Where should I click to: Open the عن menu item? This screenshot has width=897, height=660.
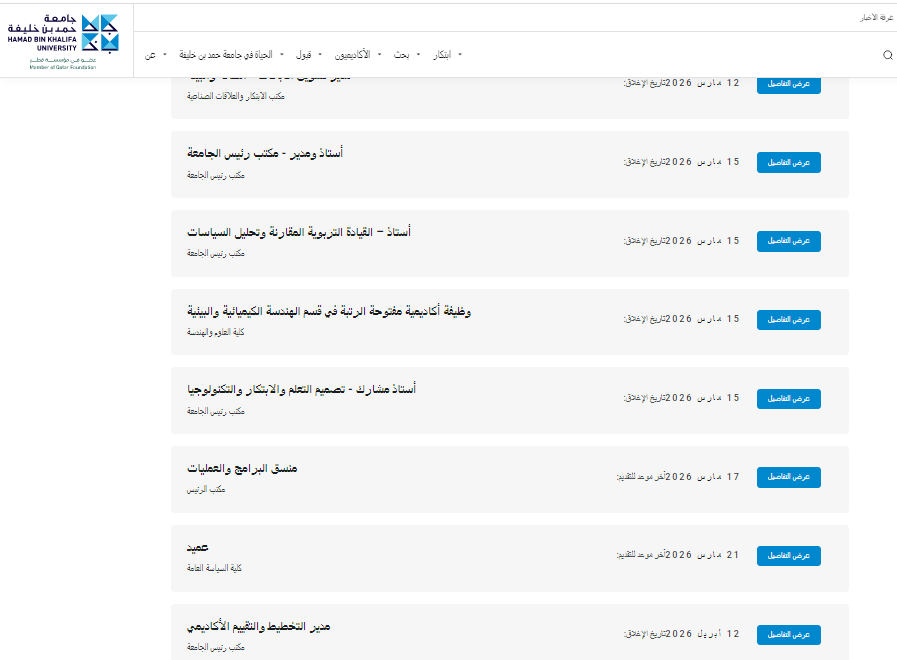151,55
